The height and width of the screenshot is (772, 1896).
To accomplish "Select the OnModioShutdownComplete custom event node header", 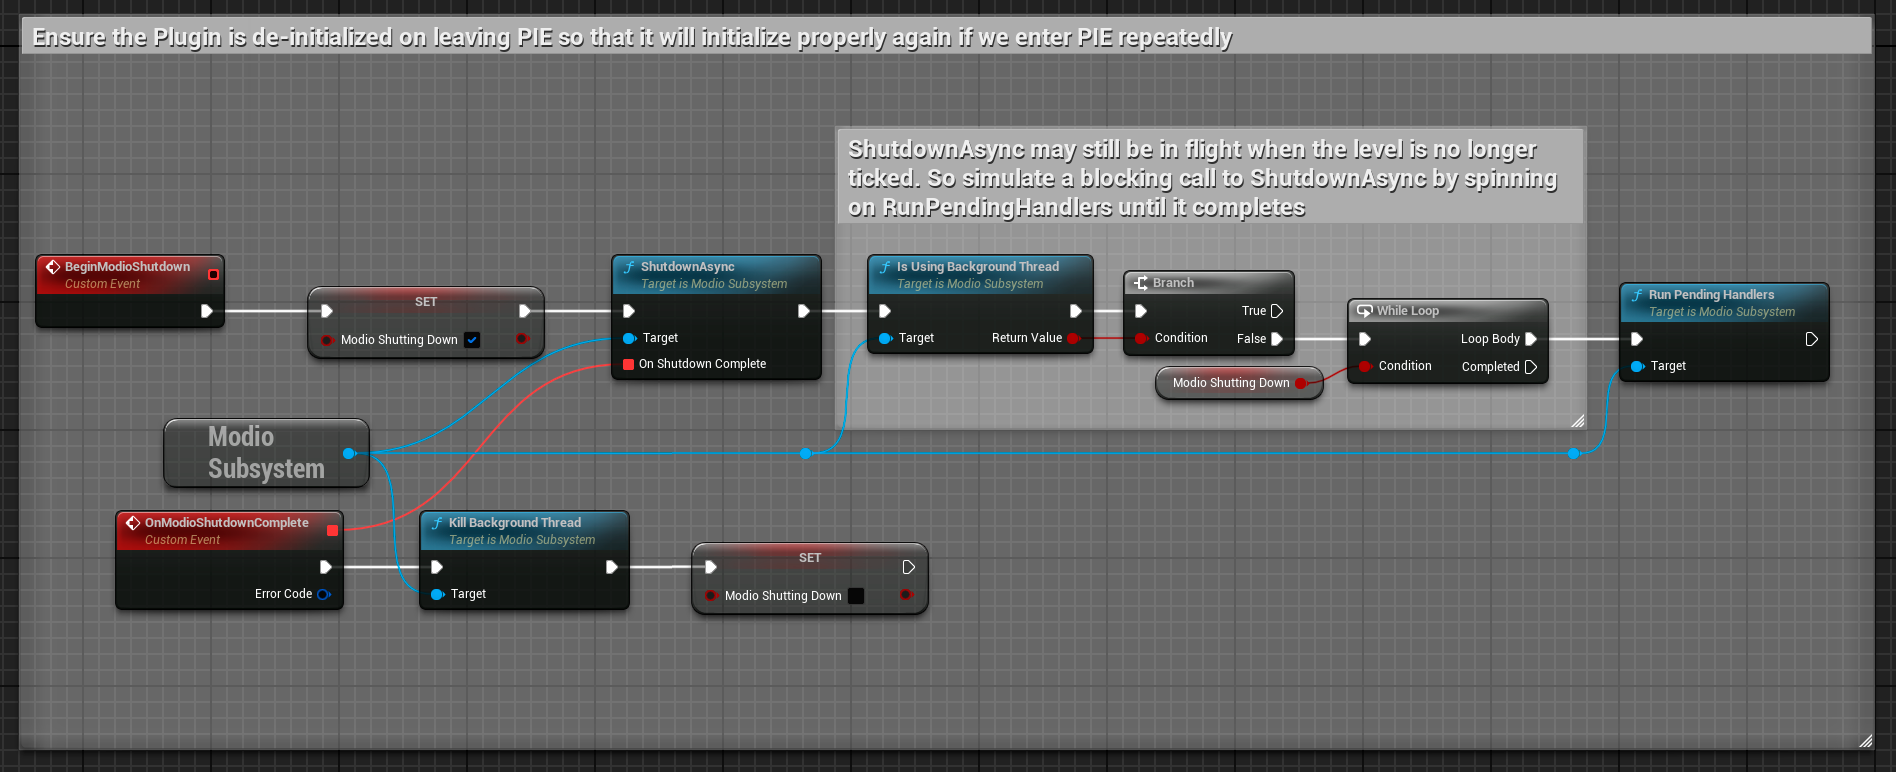I will (x=226, y=523).
